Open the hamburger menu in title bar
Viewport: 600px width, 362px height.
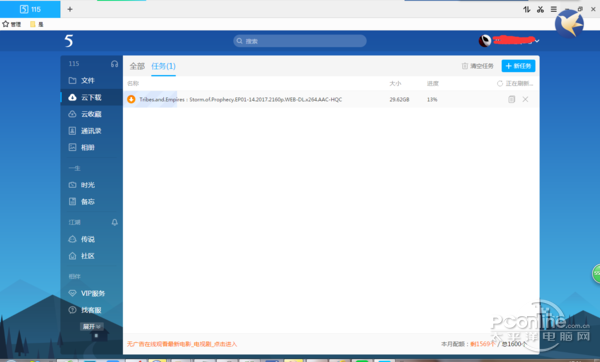554,9
